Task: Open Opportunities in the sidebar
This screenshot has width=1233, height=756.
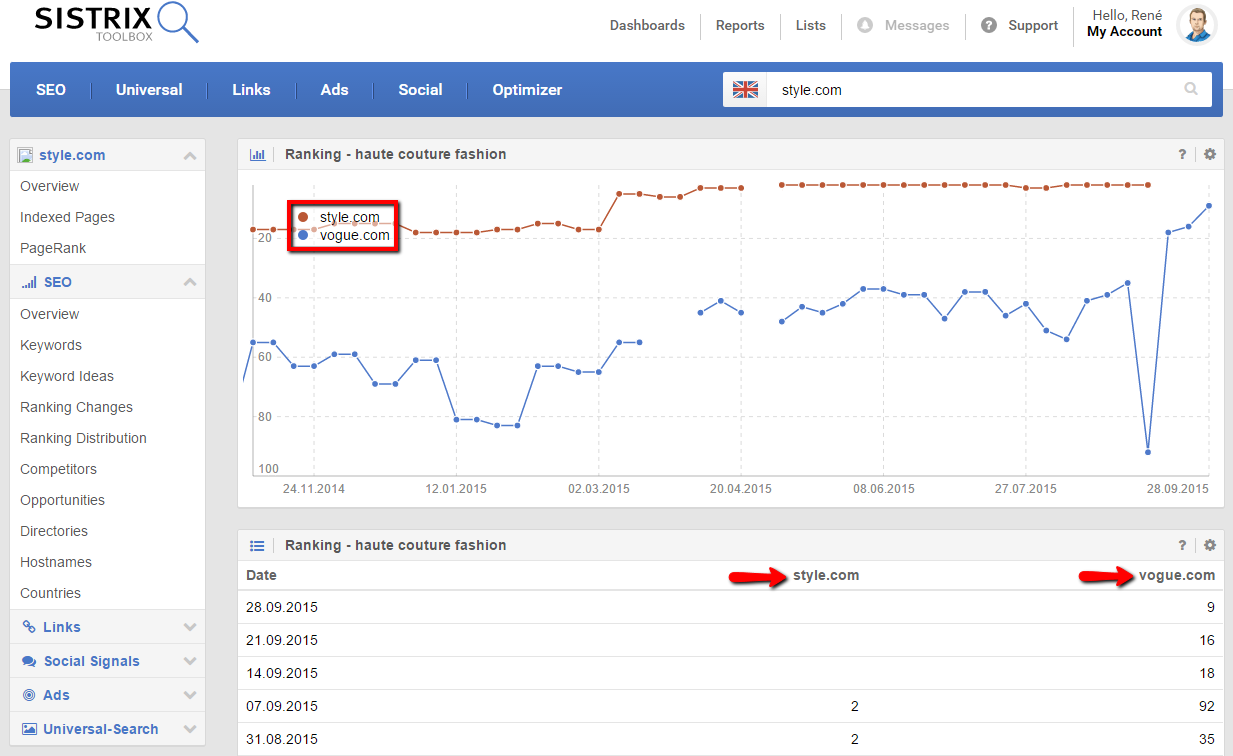Action: click(x=62, y=500)
